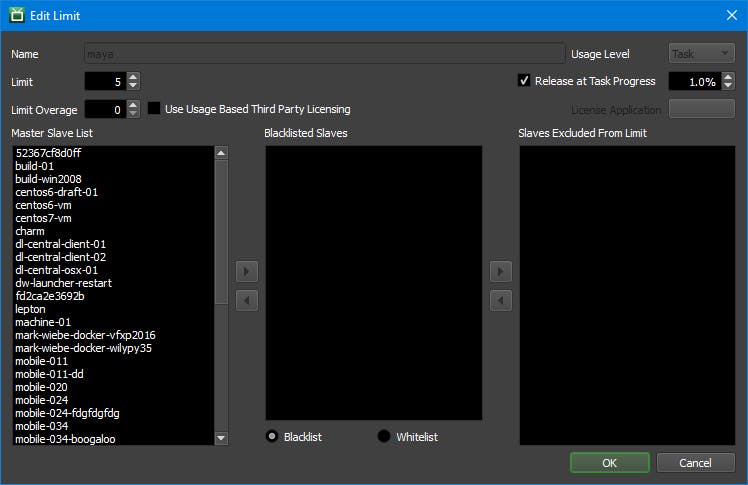The height and width of the screenshot is (485, 748).
Task: Add selected slave to Blacklisted Slaves list
Action: click(247, 272)
